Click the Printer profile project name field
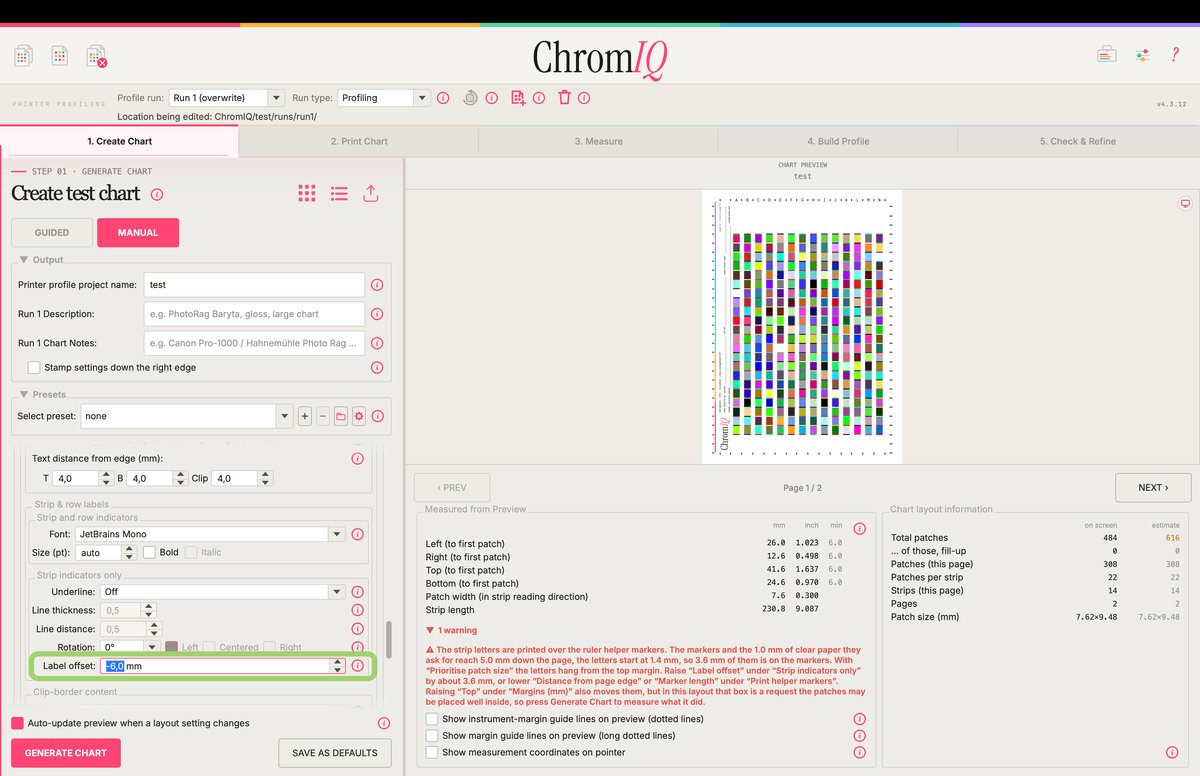 [x=254, y=285]
